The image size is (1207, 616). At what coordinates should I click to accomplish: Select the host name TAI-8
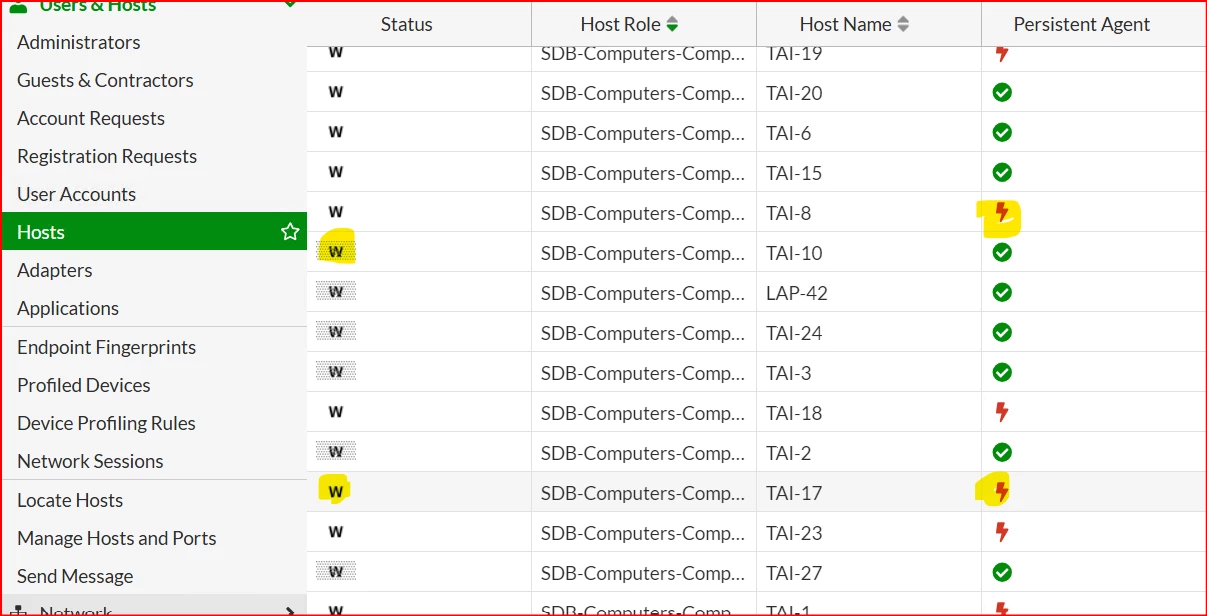click(x=789, y=212)
